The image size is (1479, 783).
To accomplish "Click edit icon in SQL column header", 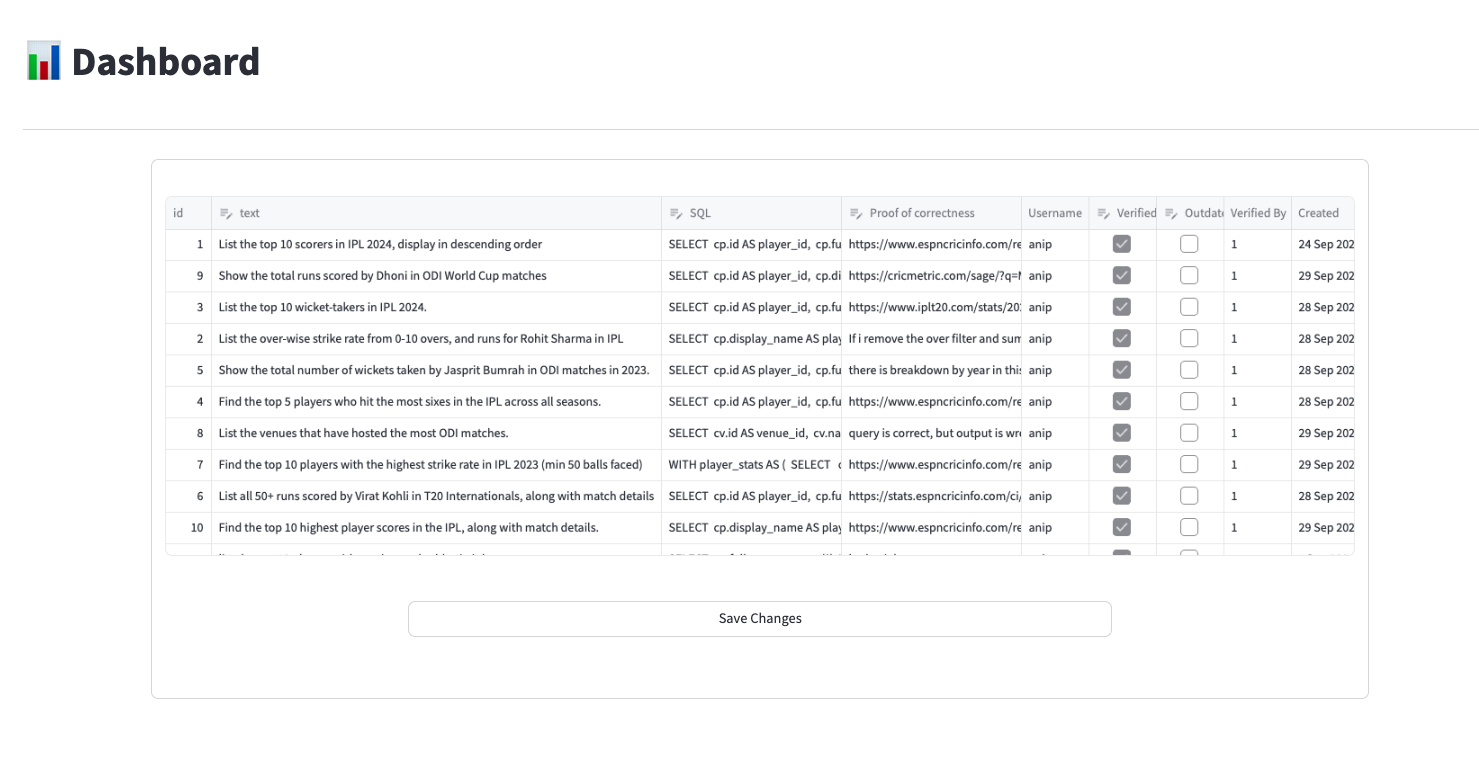I will point(676,213).
